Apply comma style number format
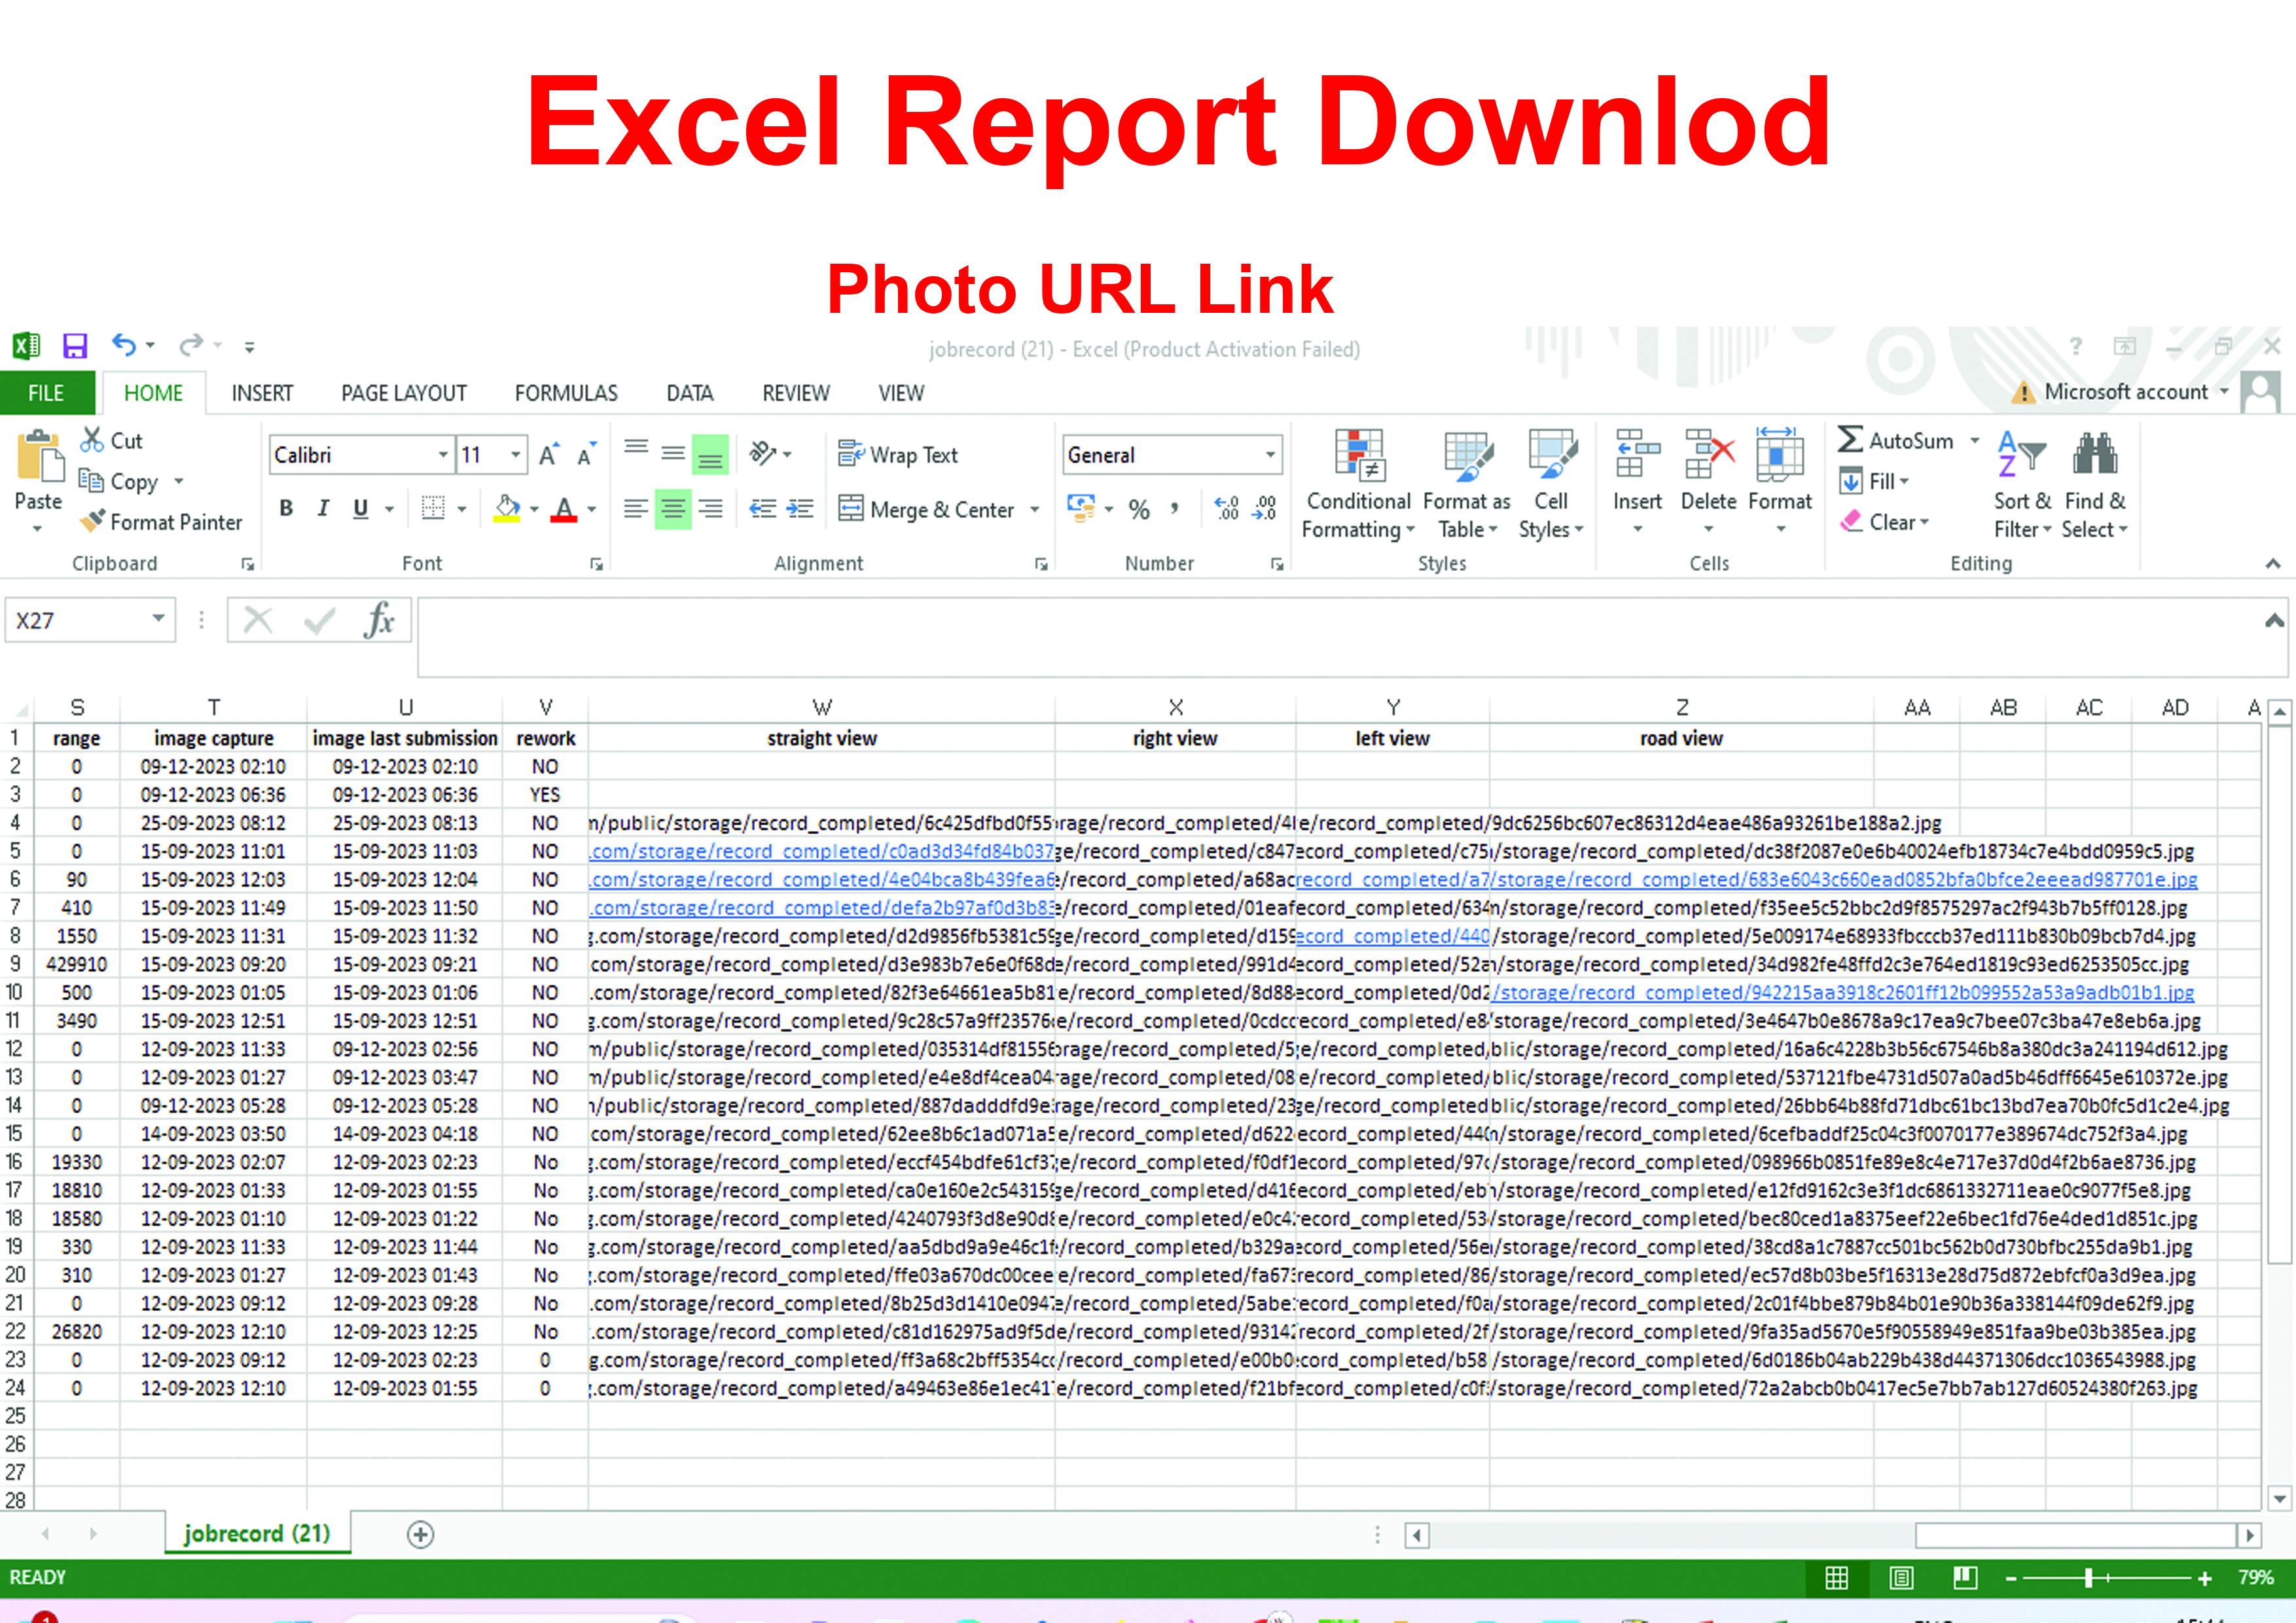2296x1623 pixels. click(x=1176, y=509)
